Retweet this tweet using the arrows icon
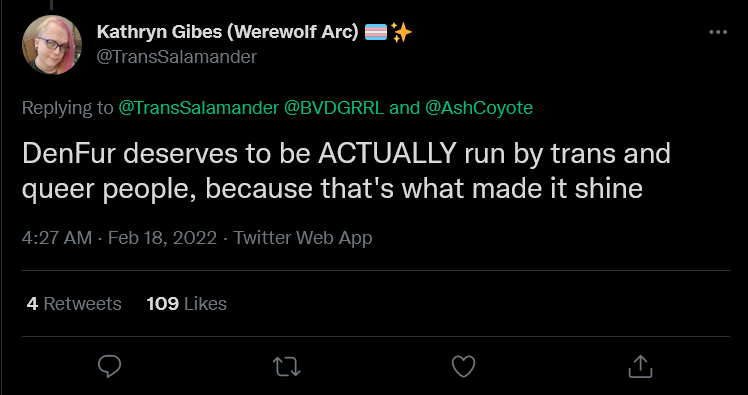The width and height of the screenshot is (748, 395). tap(286, 366)
